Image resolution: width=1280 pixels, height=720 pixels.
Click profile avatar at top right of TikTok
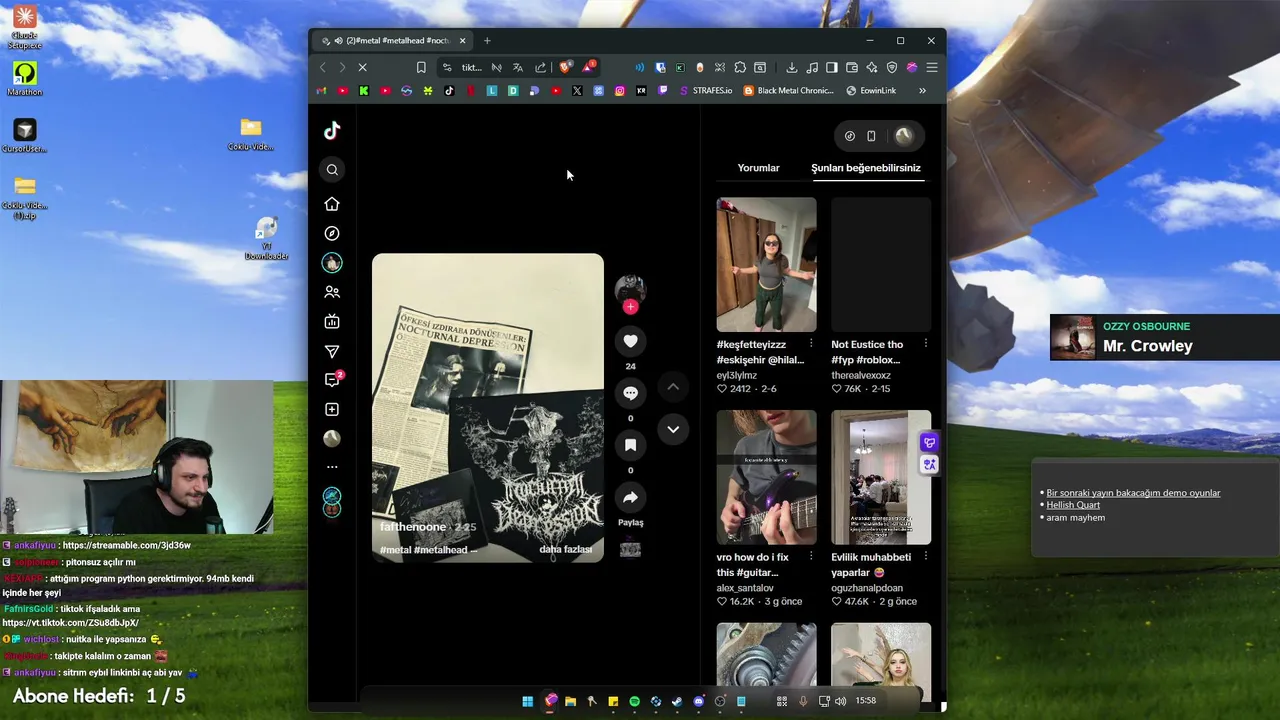(x=904, y=136)
